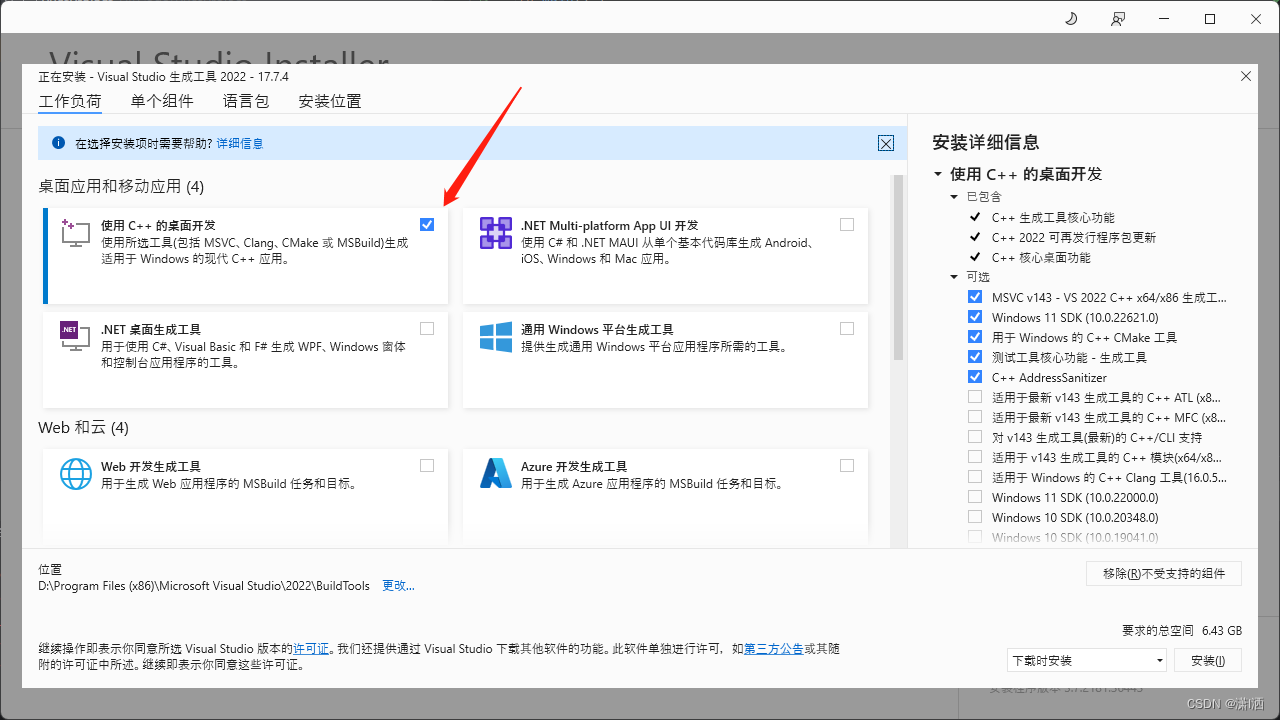The image size is (1280, 720).
Task: Open the 许可证 link
Action: [x=311, y=649]
